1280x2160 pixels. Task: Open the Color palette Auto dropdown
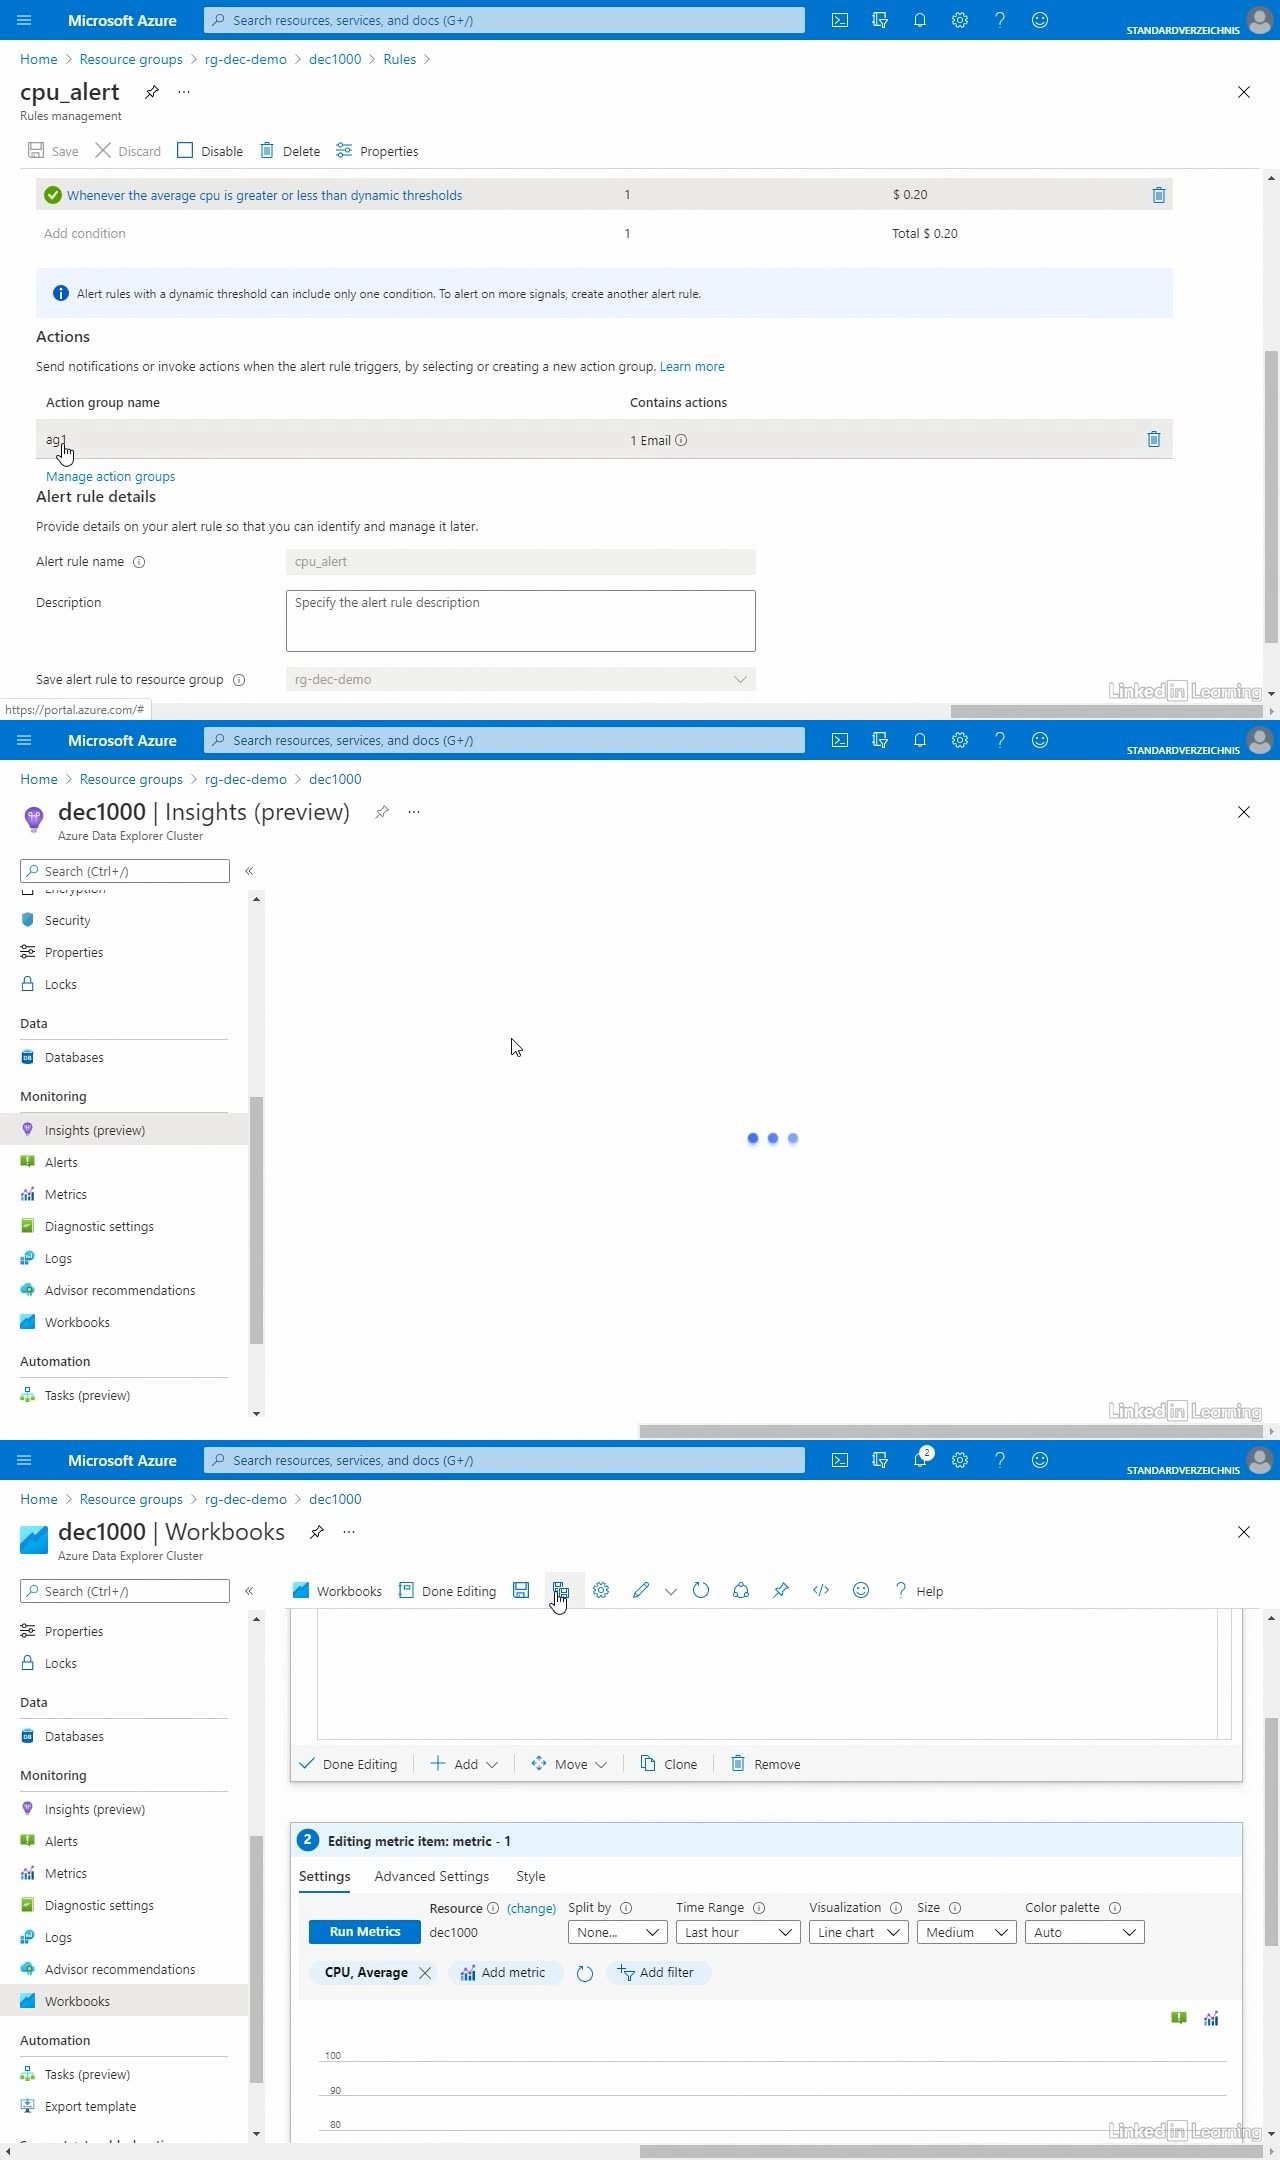point(1084,1932)
